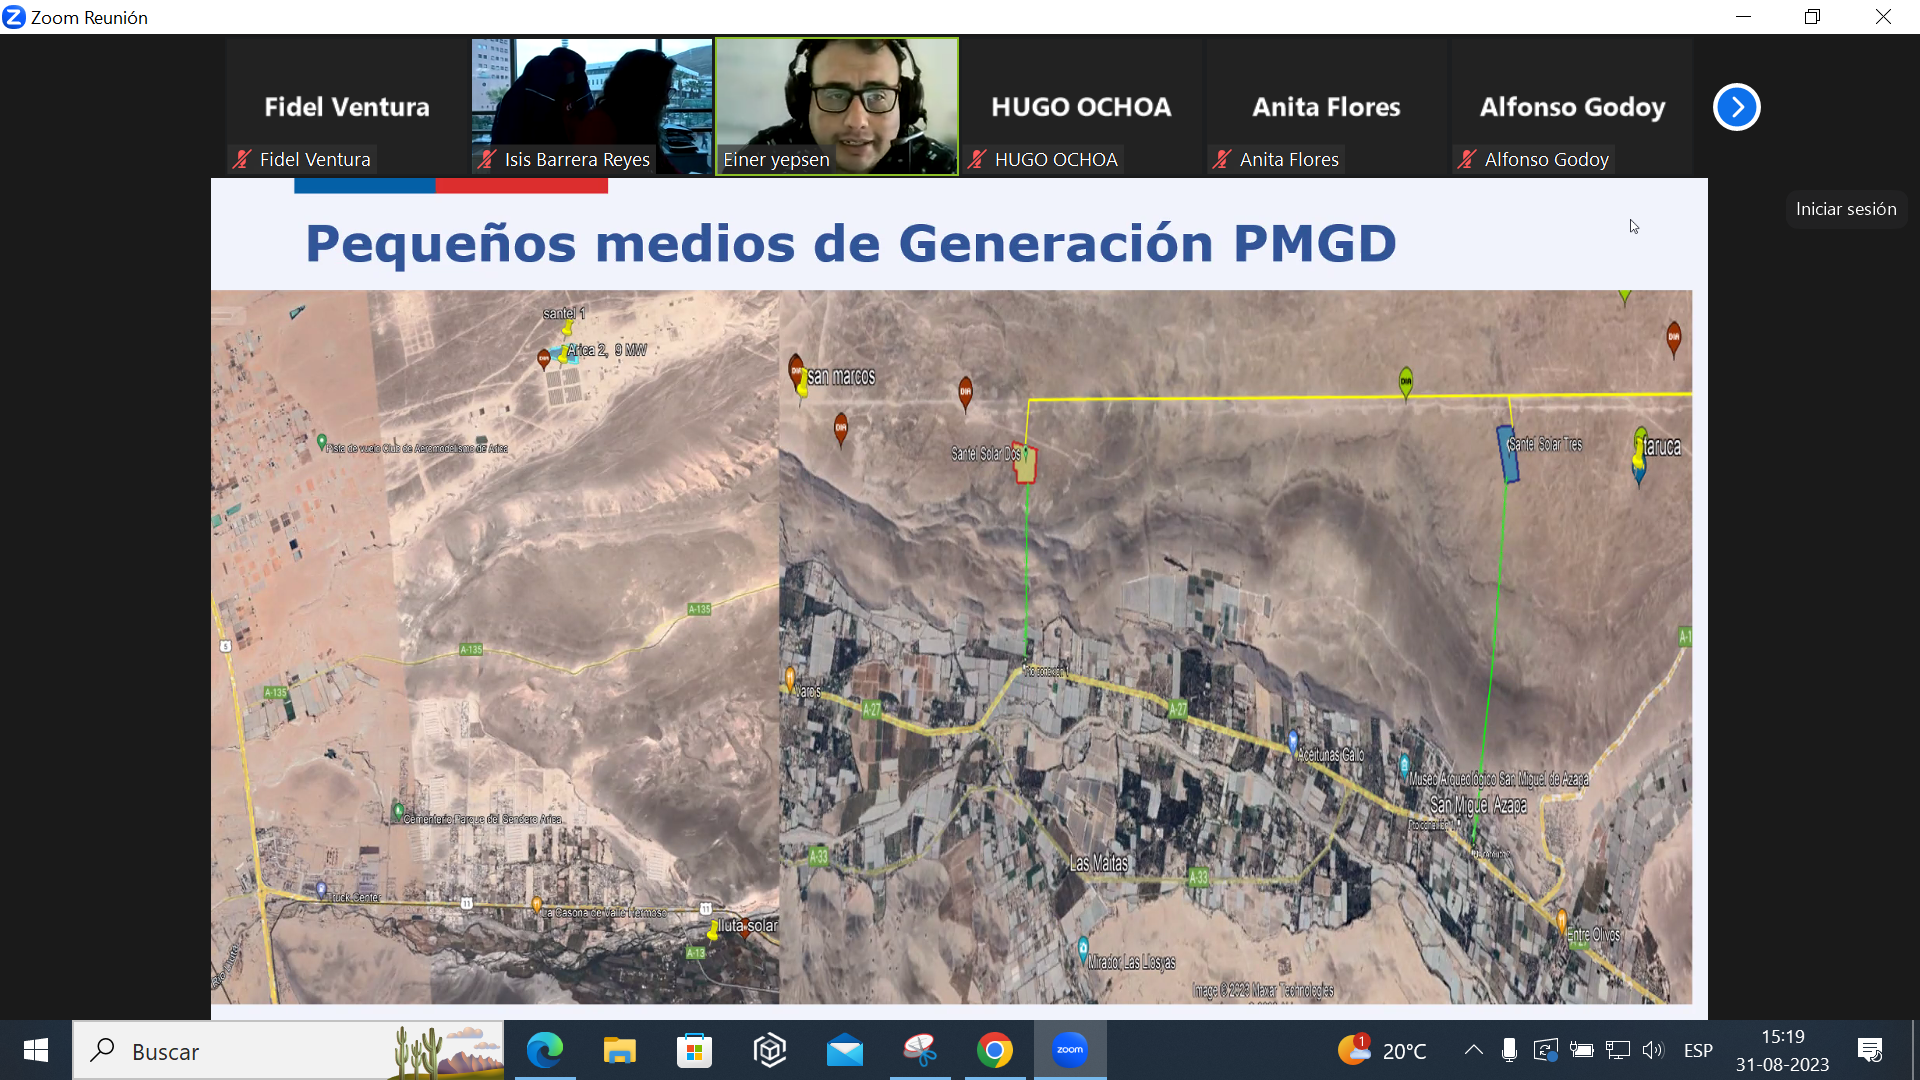The width and height of the screenshot is (1920, 1080).
Task: Click Isis Barrera Reyes's muted mic icon
Action: pyautogui.click(x=486, y=159)
